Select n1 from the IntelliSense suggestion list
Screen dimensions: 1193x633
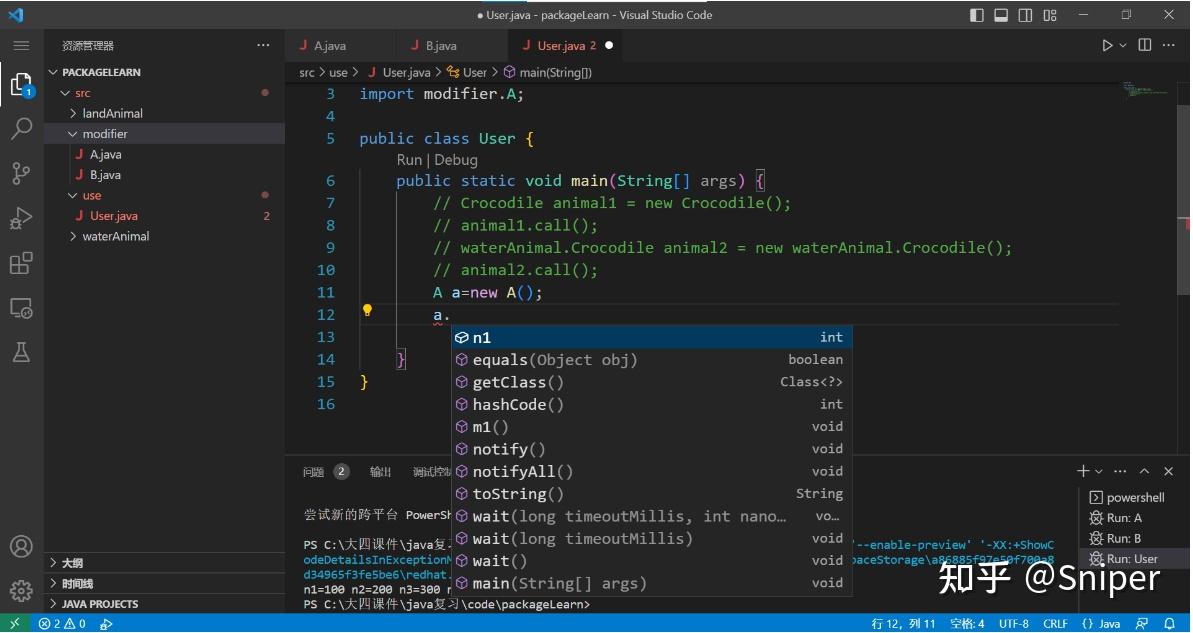point(483,337)
